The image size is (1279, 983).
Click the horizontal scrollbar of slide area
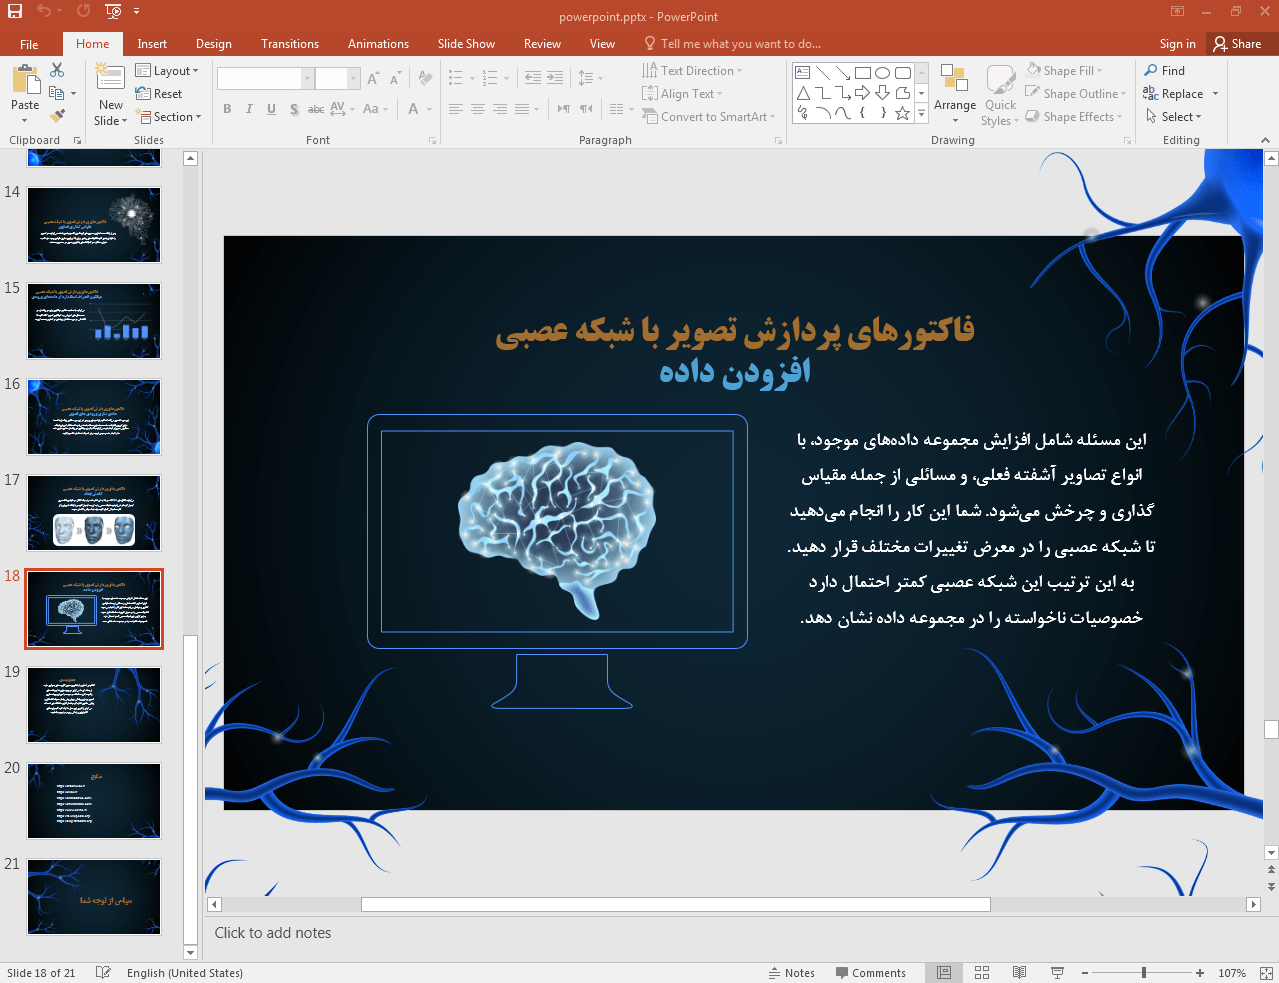click(x=675, y=904)
